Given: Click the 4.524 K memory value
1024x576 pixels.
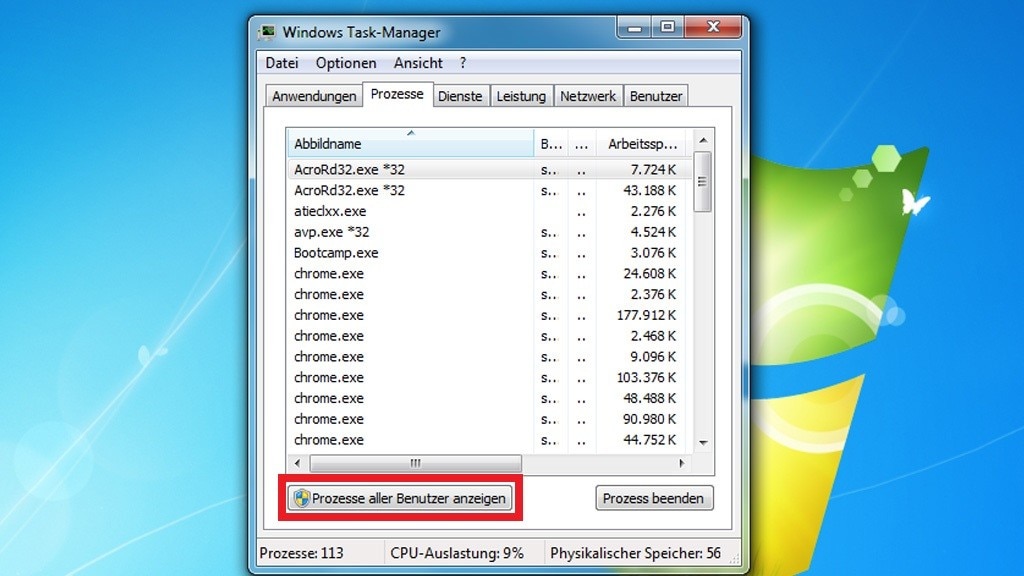Looking at the screenshot, I should [x=653, y=232].
